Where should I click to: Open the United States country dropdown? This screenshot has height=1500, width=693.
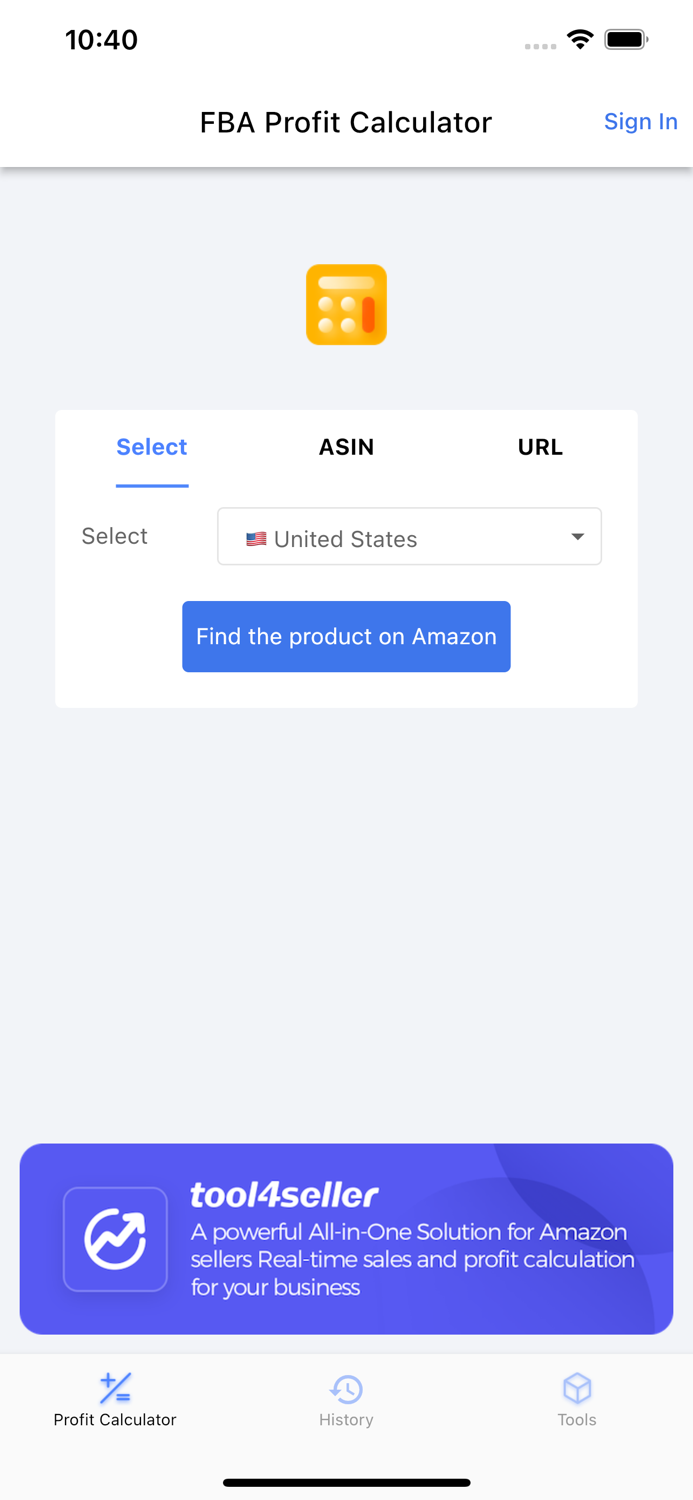[x=409, y=538]
